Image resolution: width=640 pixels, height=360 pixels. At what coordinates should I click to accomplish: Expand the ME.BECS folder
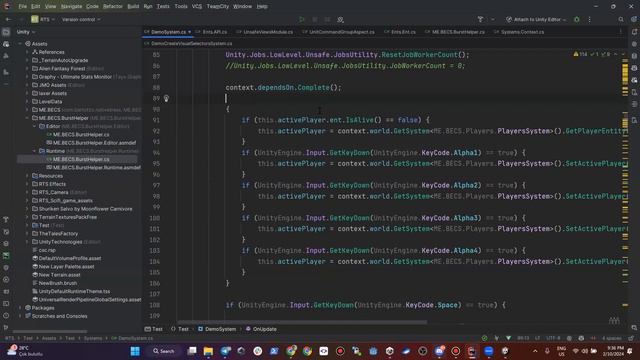coord(27,110)
